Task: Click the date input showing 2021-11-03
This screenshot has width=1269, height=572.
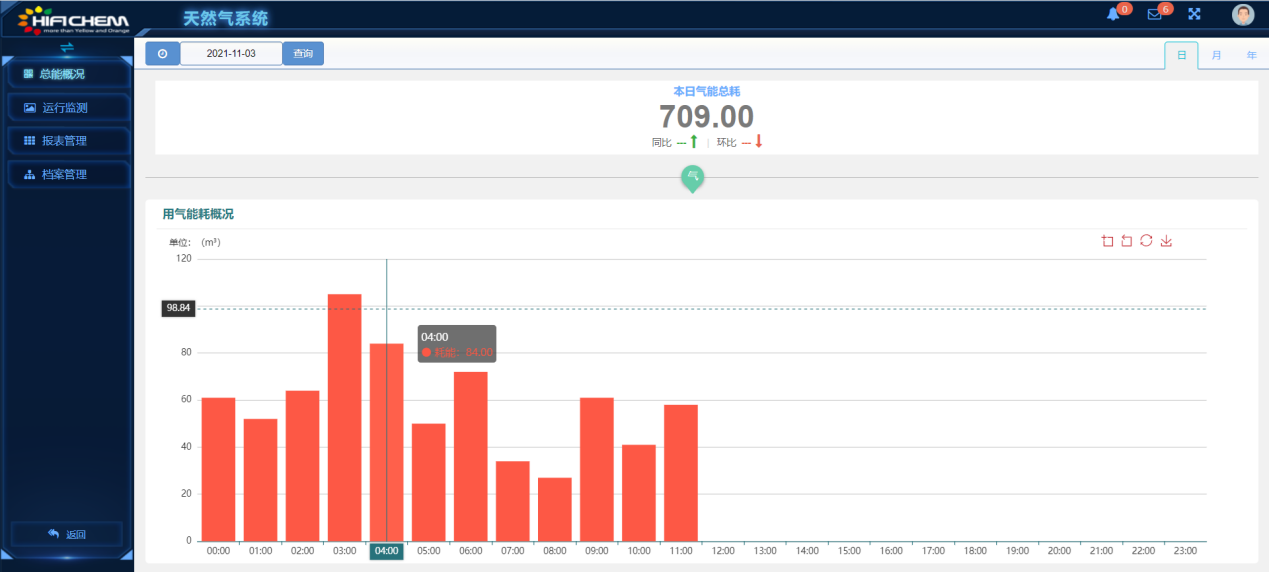Action: (x=231, y=54)
